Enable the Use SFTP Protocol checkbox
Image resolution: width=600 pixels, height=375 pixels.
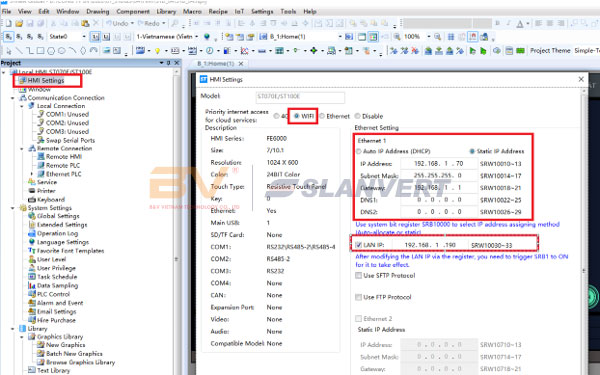point(359,276)
